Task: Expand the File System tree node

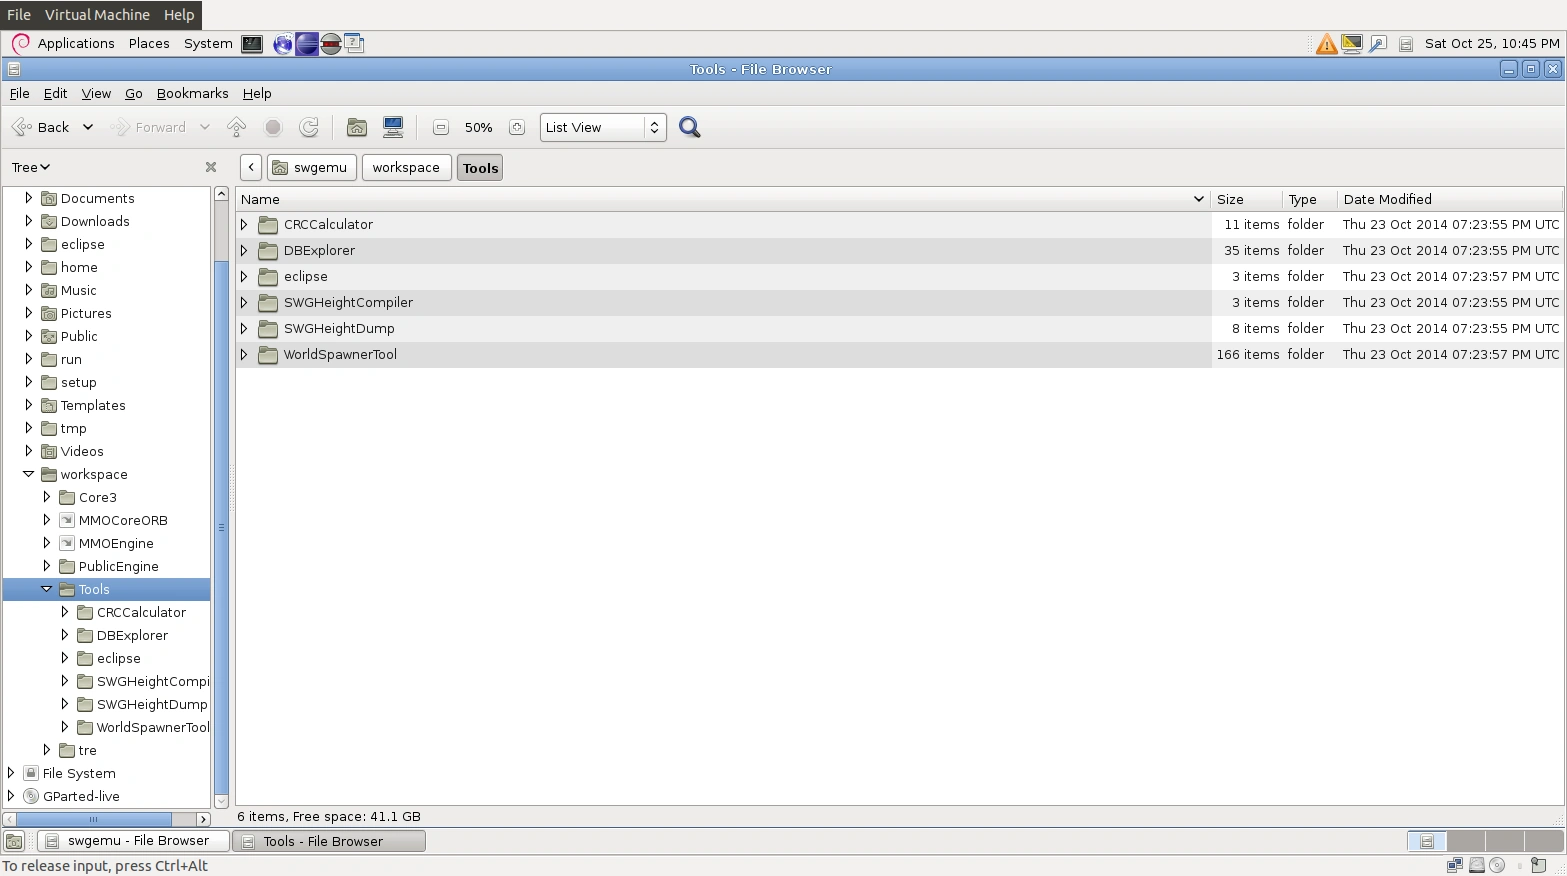Action: tap(10, 773)
